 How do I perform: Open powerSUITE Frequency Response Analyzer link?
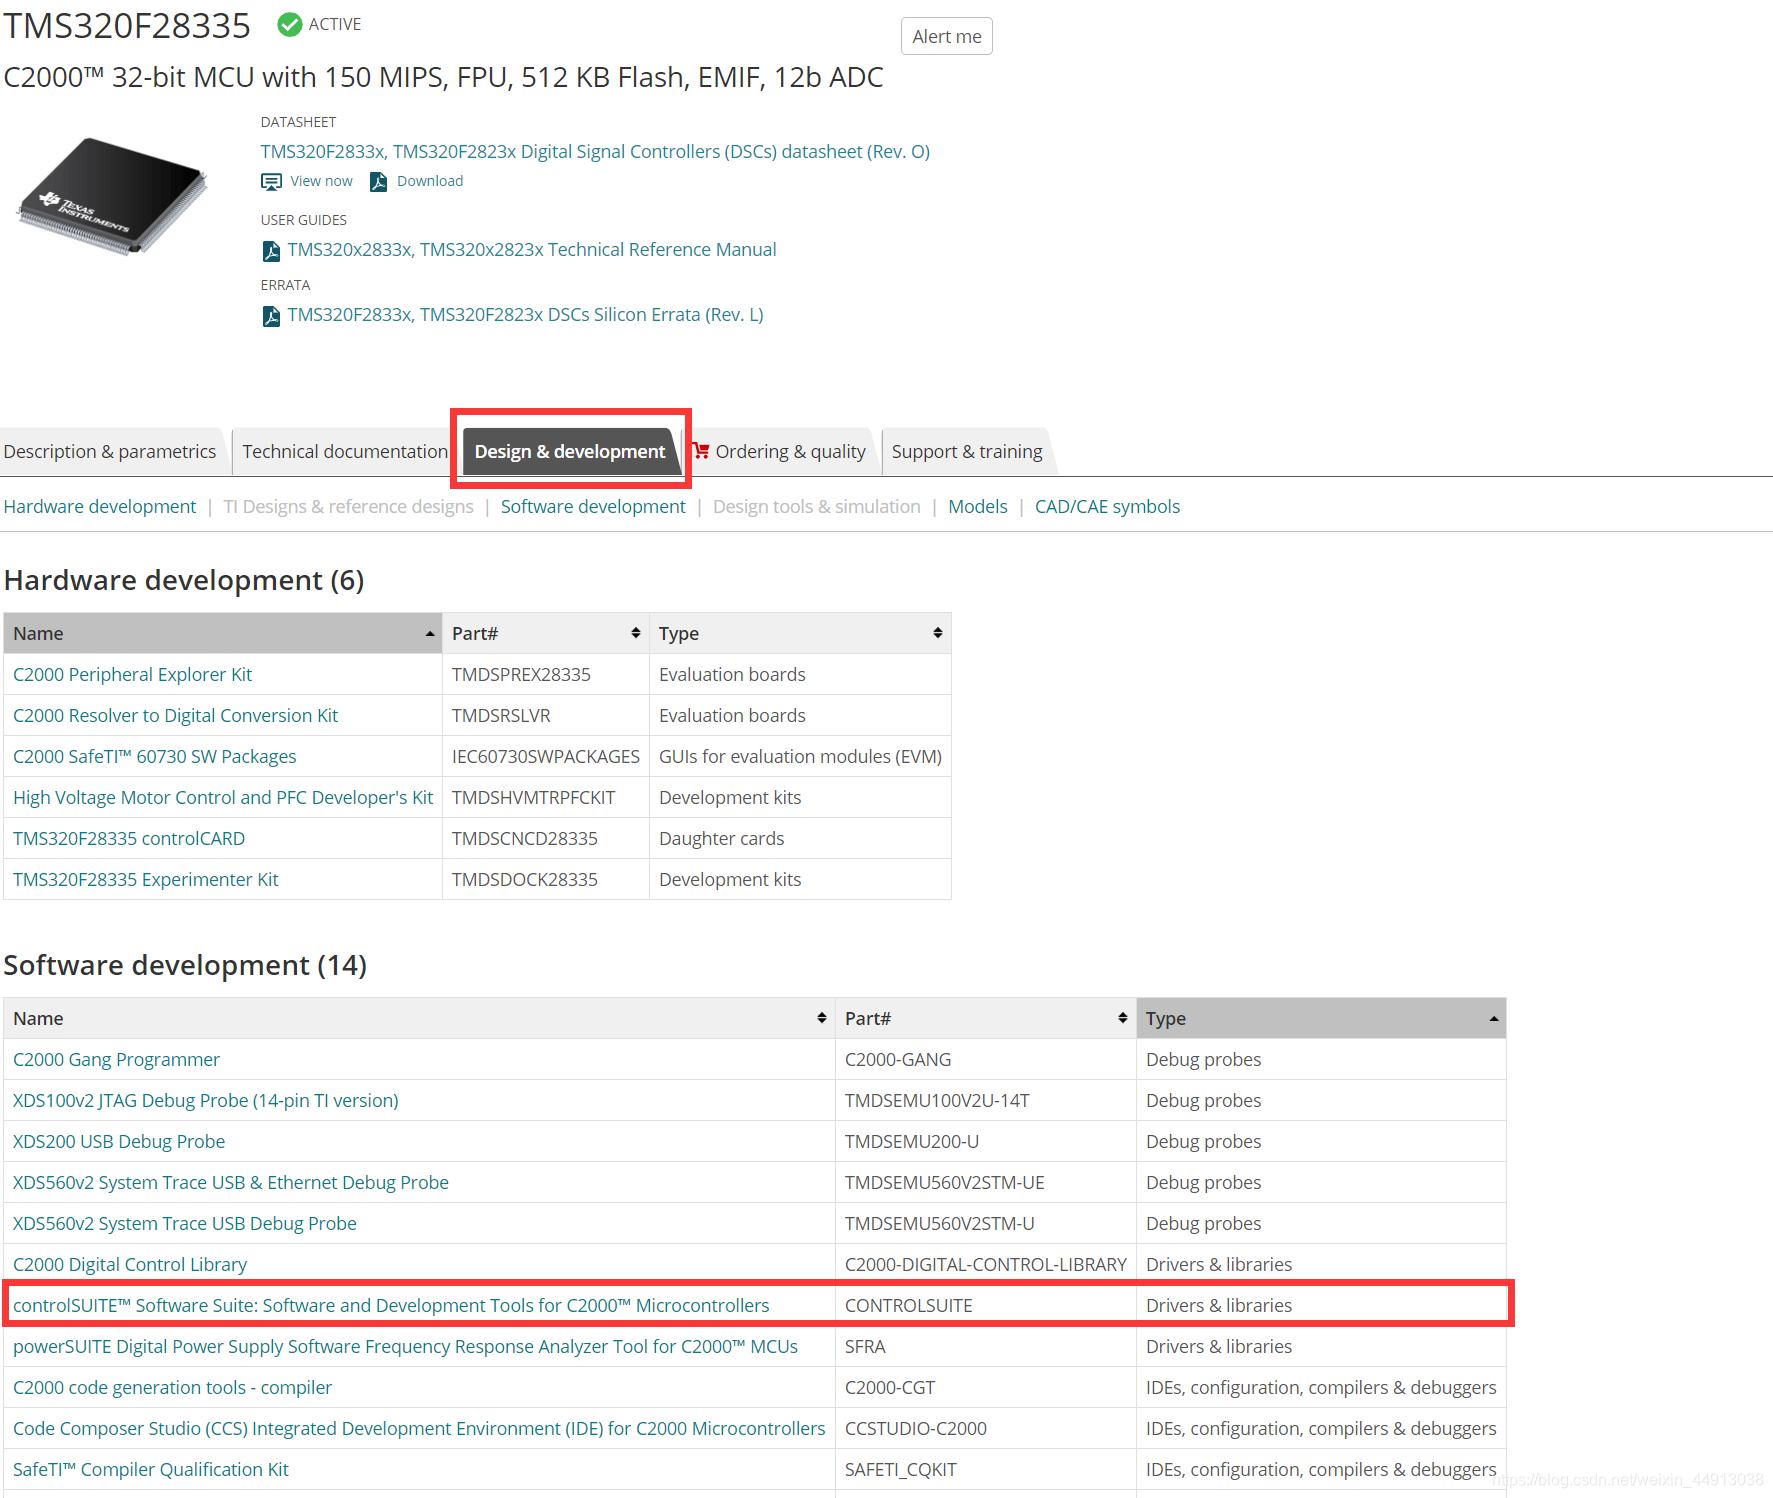coord(405,1347)
